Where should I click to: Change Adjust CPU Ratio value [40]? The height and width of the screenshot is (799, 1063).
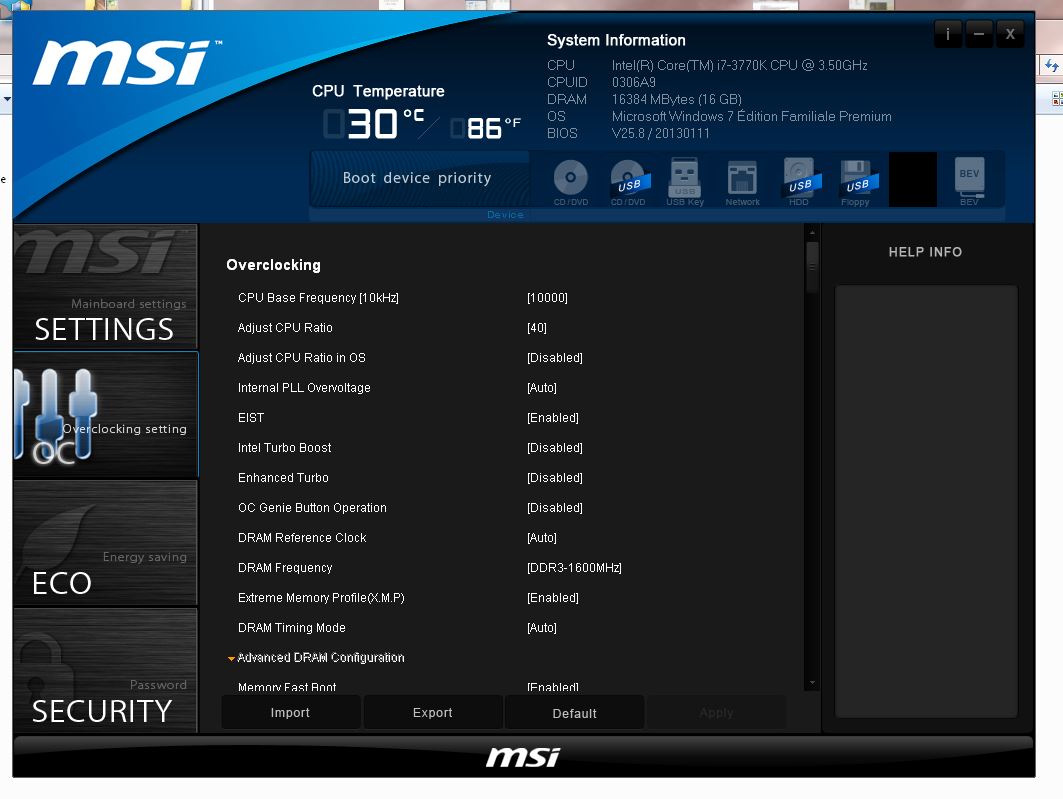[536, 327]
